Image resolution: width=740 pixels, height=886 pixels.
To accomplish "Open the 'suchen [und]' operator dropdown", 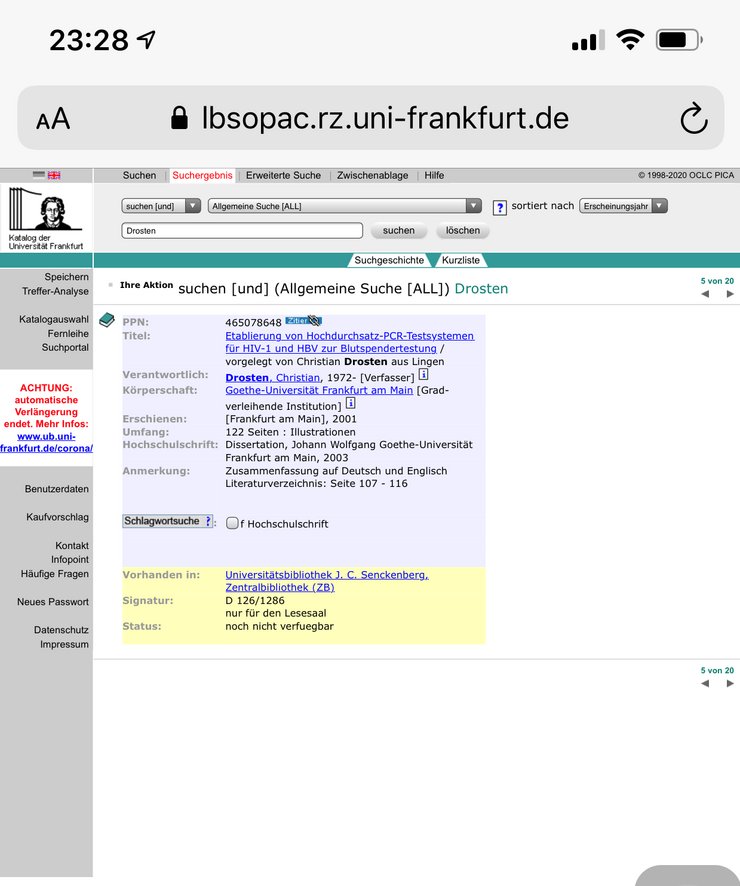I will tap(161, 206).
